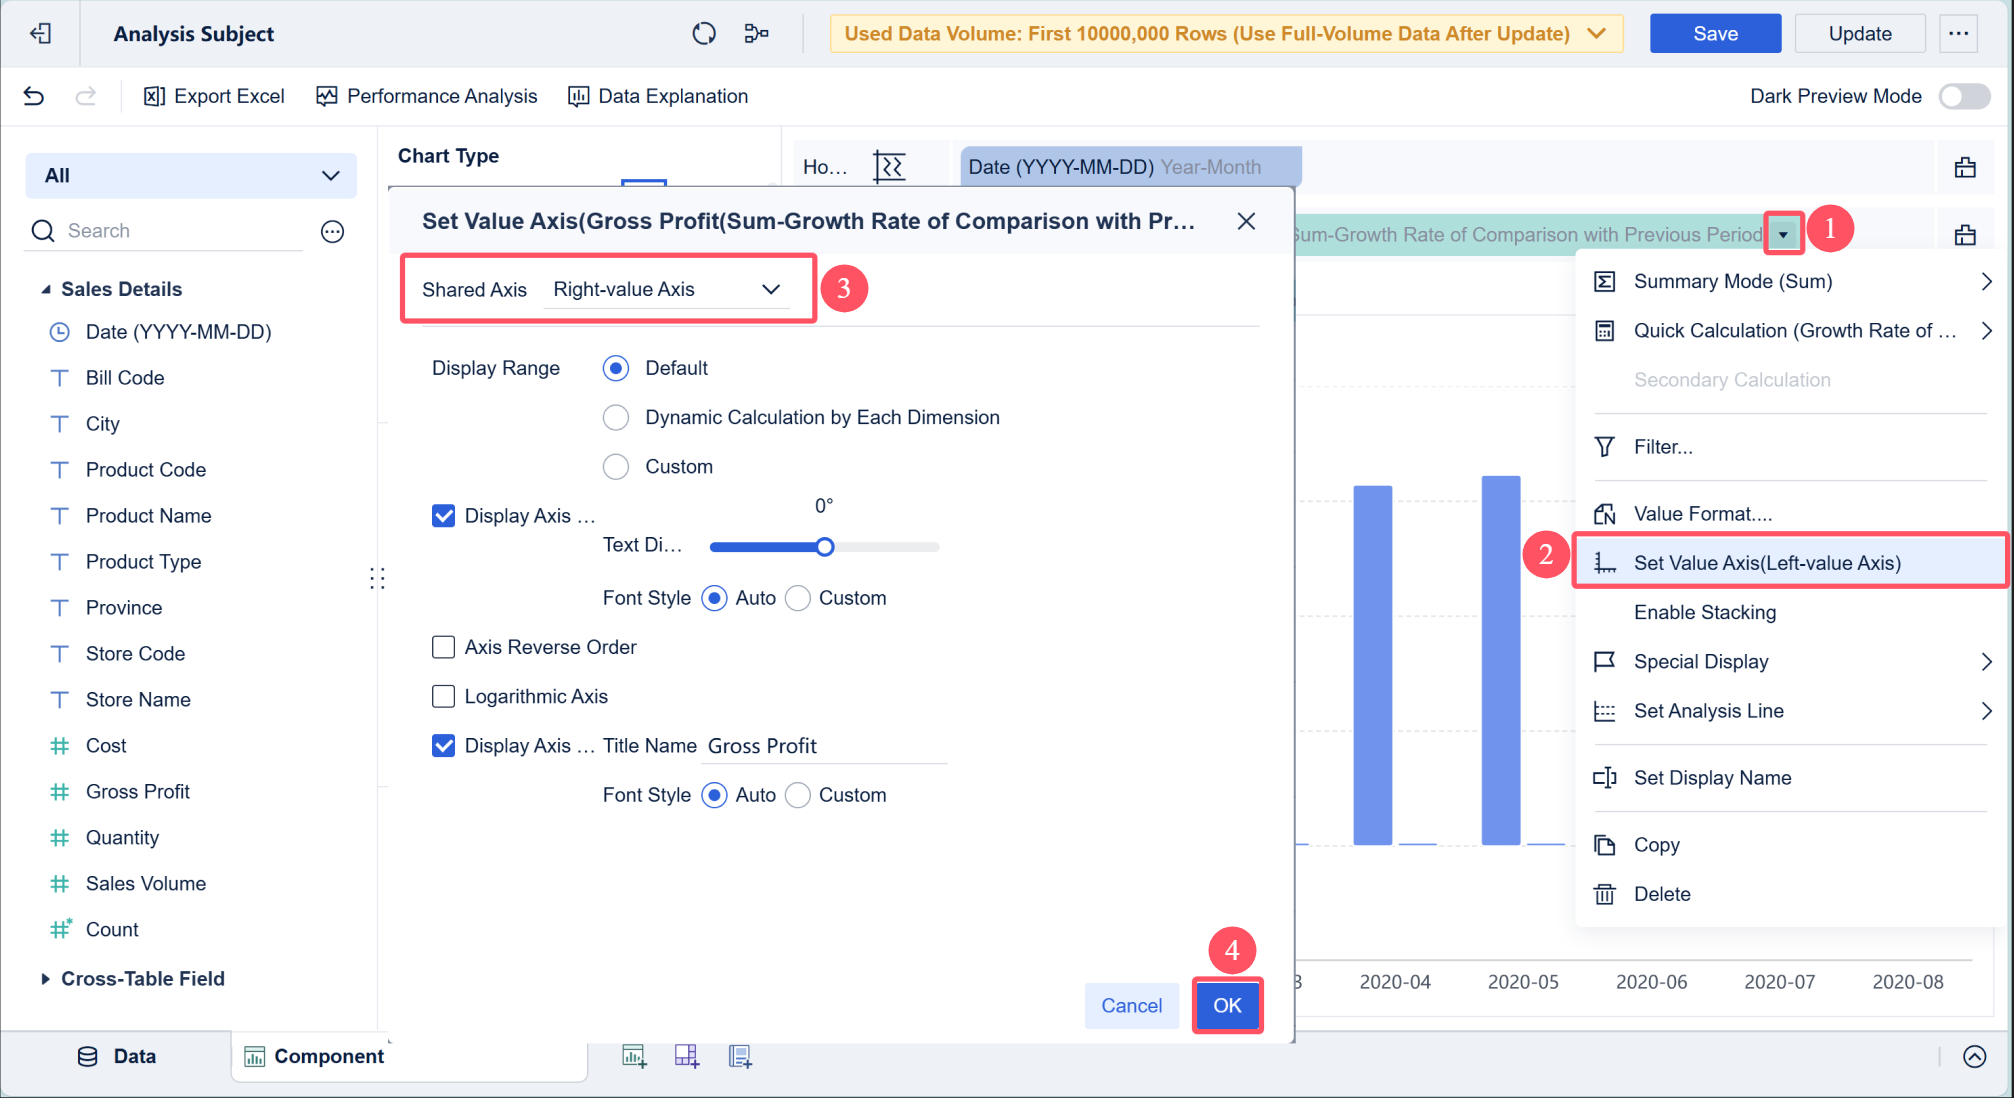Expand Special Display submenu

(x=1987, y=662)
